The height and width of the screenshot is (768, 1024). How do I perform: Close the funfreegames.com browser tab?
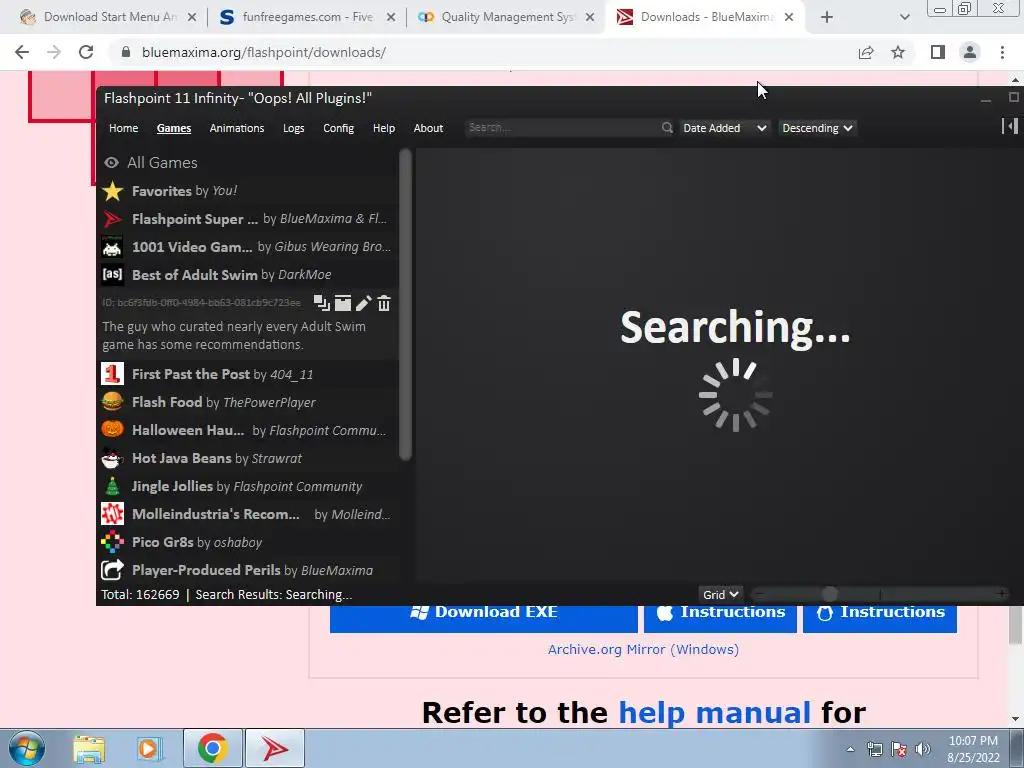point(391,18)
